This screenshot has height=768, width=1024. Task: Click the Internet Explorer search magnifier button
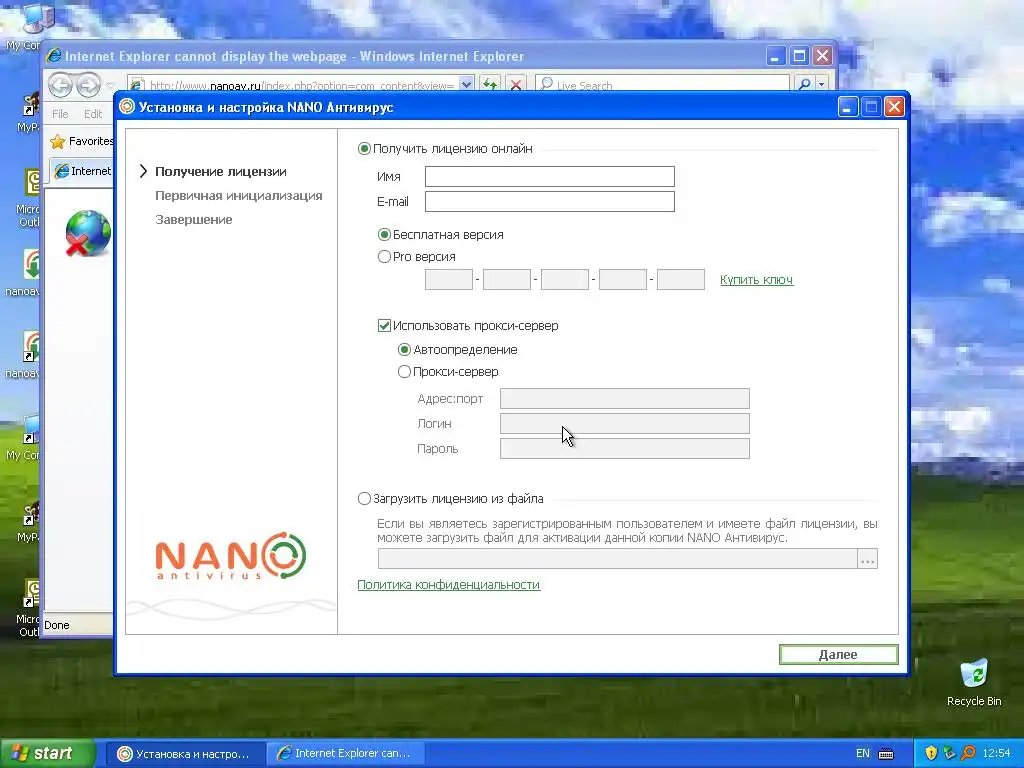pos(805,84)
